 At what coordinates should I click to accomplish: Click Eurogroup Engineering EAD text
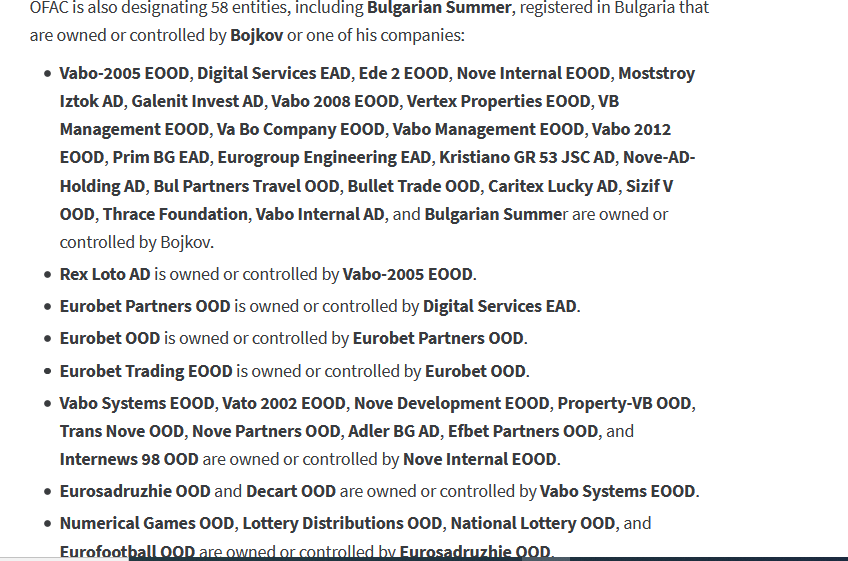[324, 157]
